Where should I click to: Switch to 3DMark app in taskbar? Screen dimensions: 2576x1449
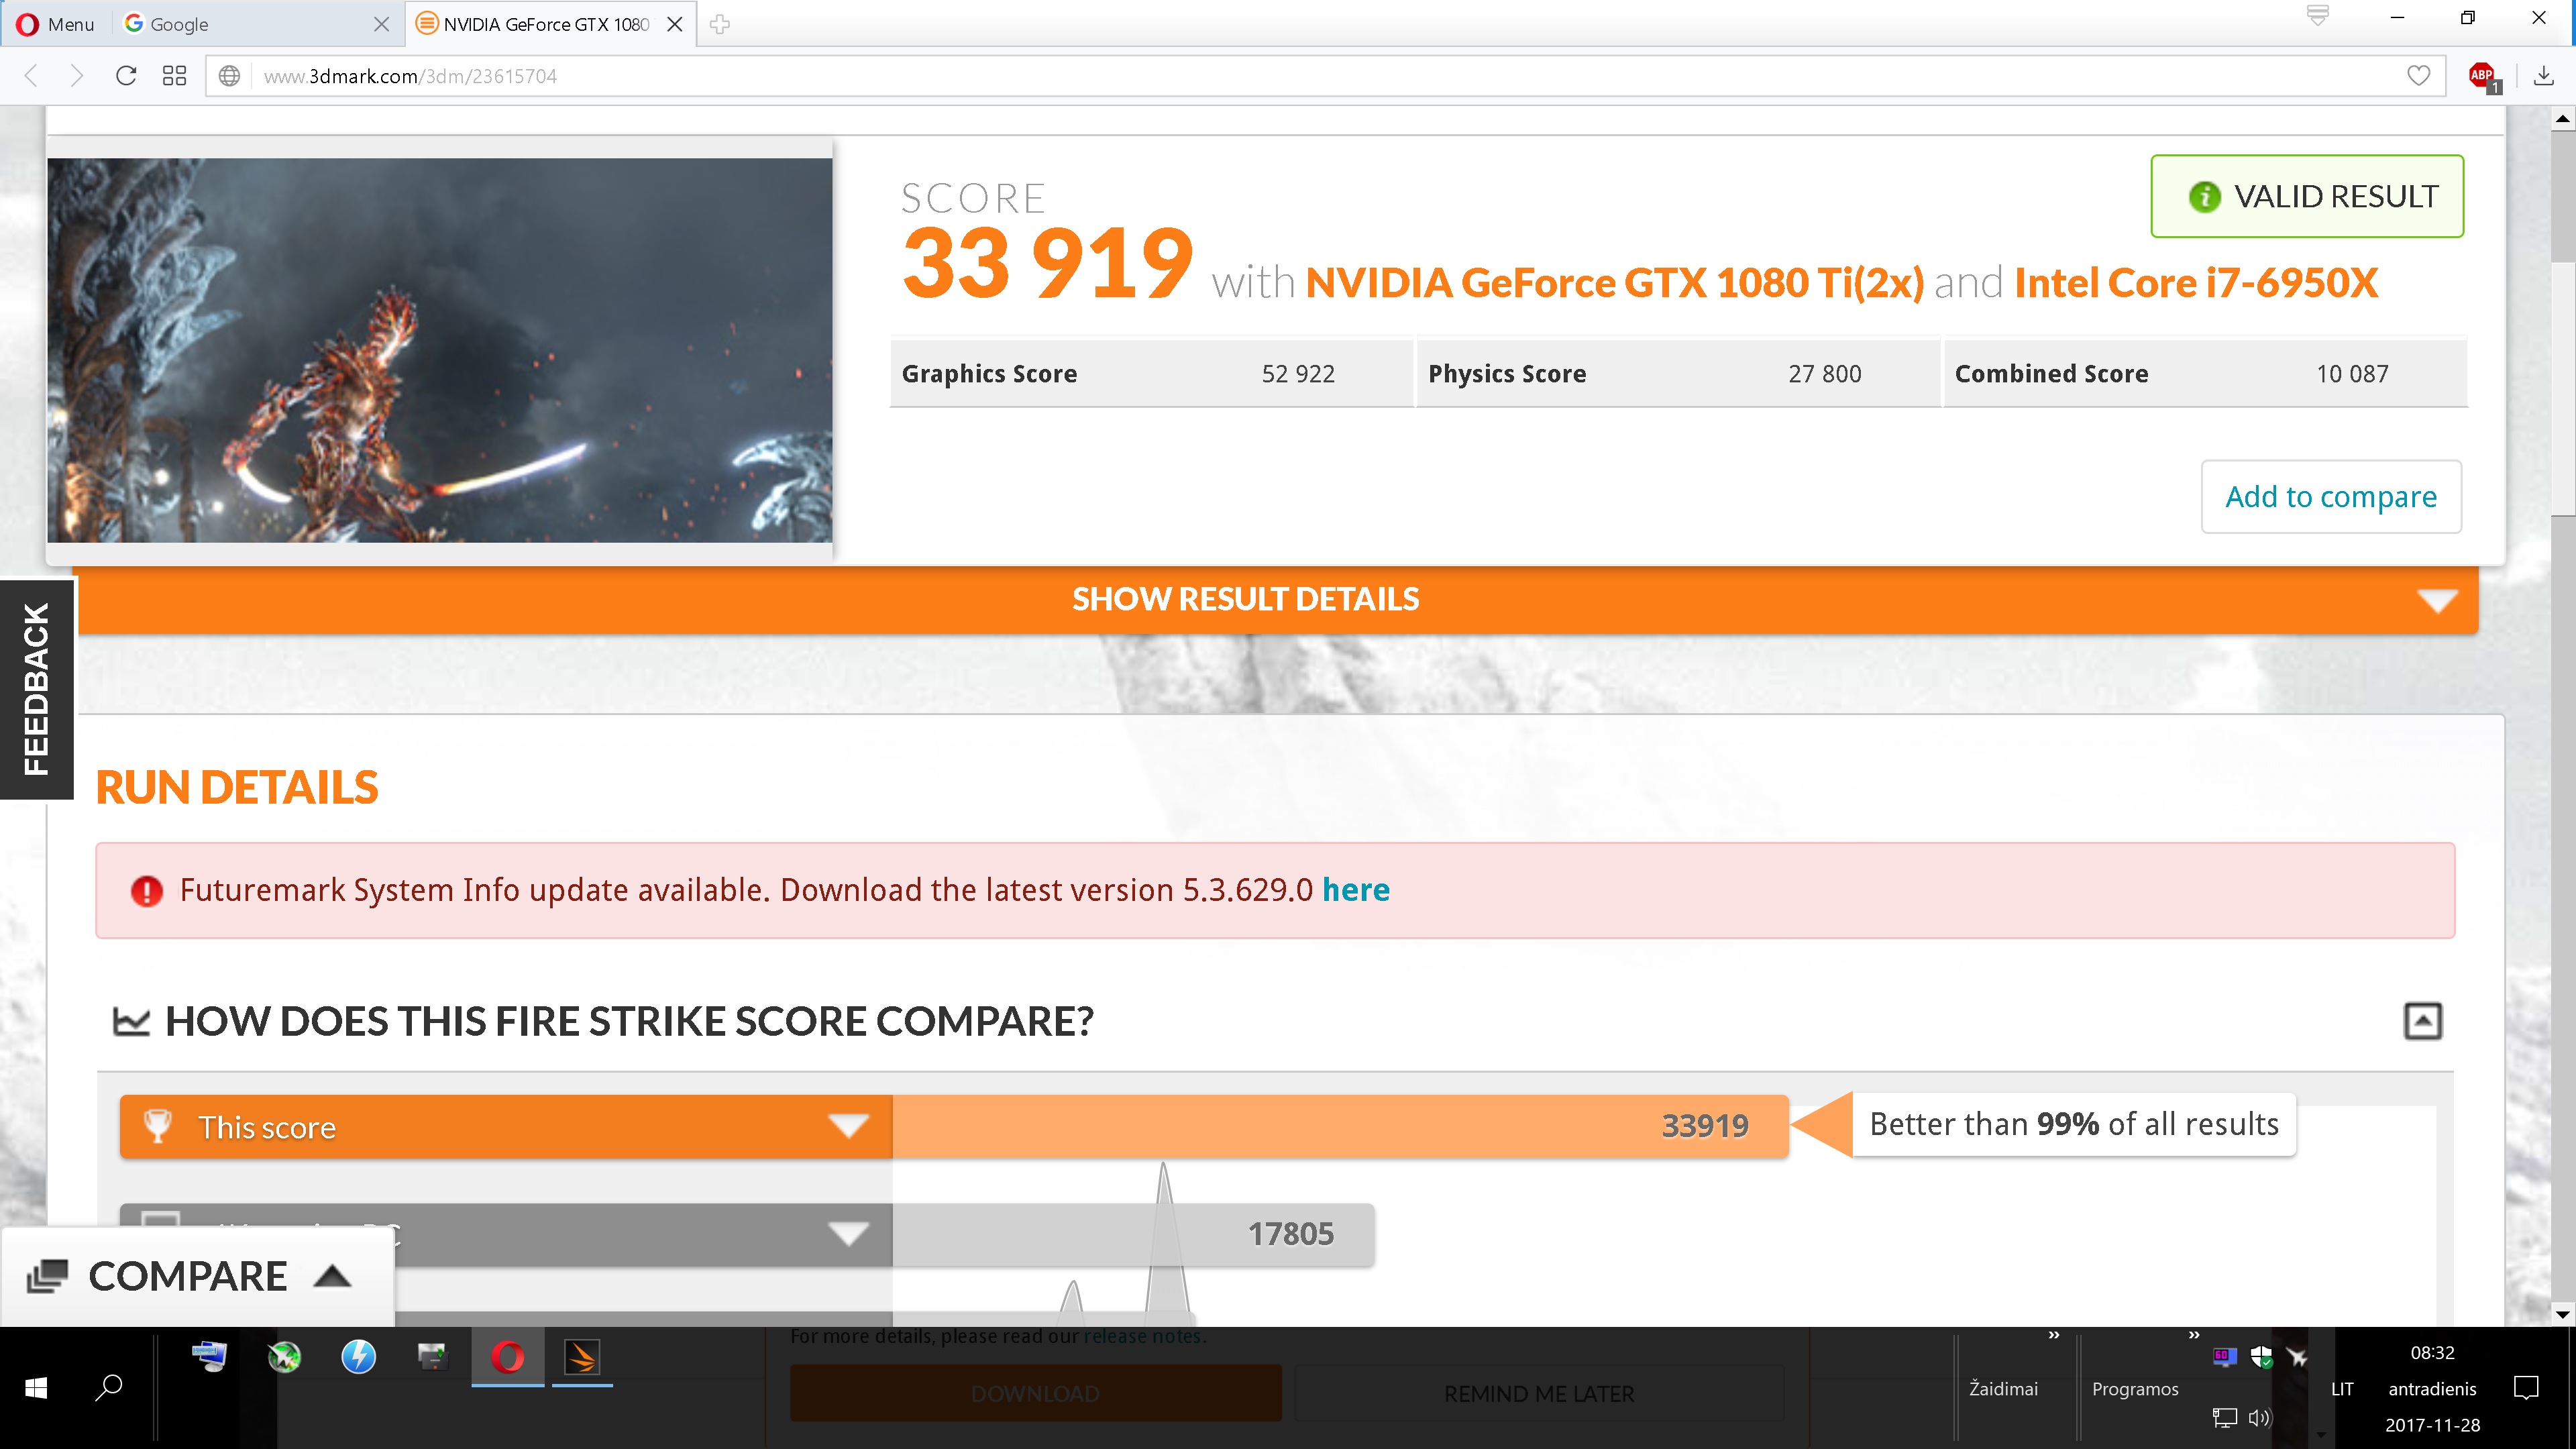coord(581,1357)
